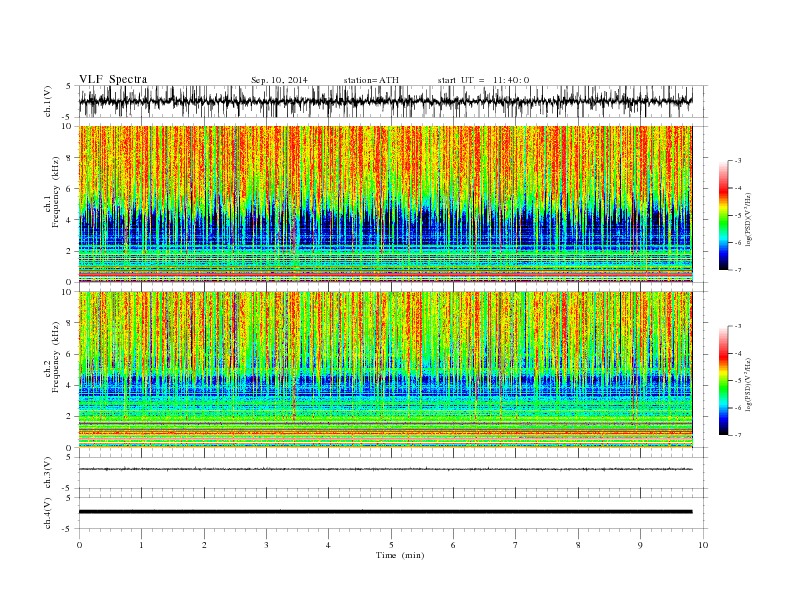Click the ch.3 voltage waveform trace
The width and height of the screenshot is (792, 612).
tap(385, 469)
